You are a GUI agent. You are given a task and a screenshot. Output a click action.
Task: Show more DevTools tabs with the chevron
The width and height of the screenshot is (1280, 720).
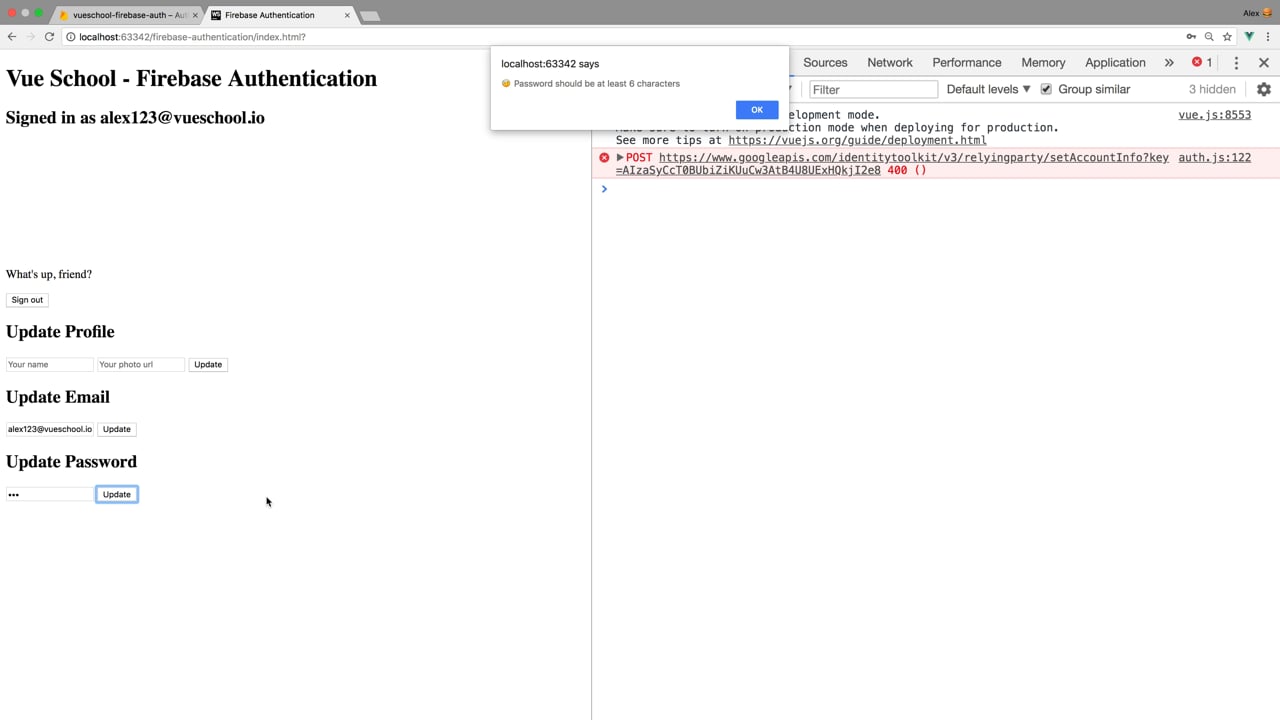tap(1169, 62)
